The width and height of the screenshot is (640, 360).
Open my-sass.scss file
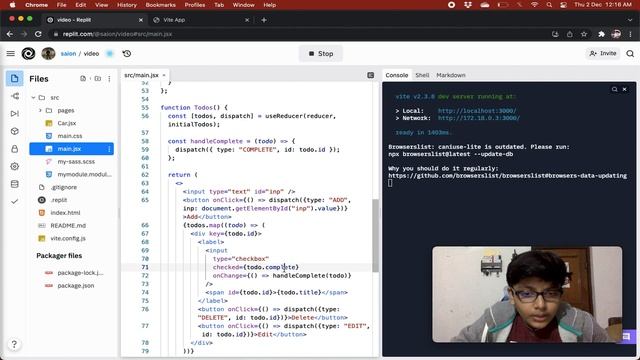(76, 162)
